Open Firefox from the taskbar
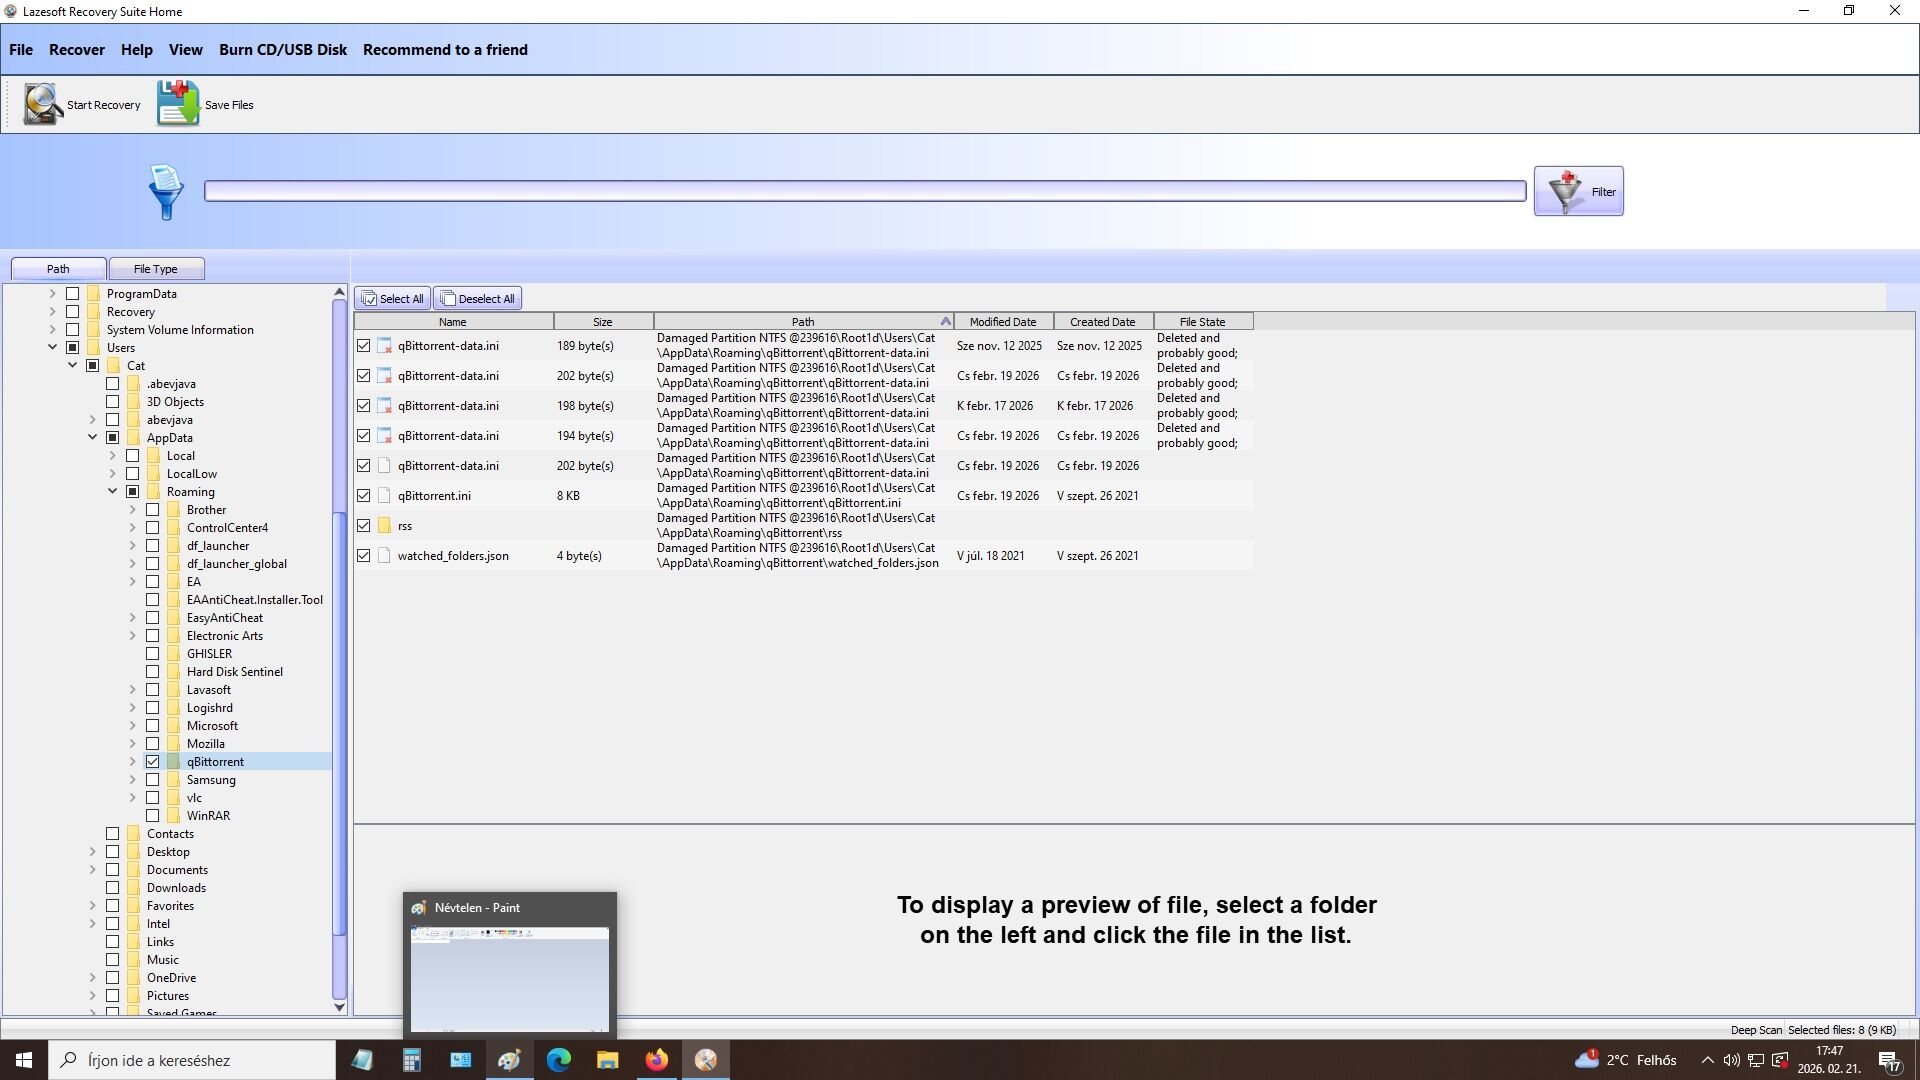 (656, 1060)
